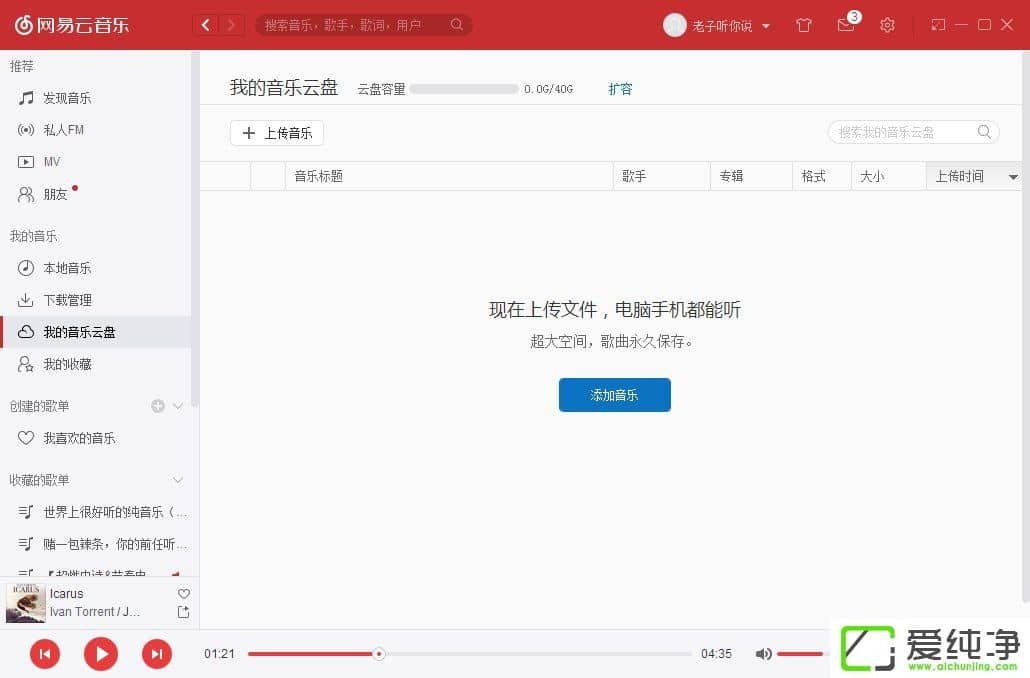This screenshot has width=1030, height=678.
Task: Open the settings gear icon
Action: click(887, 25)
